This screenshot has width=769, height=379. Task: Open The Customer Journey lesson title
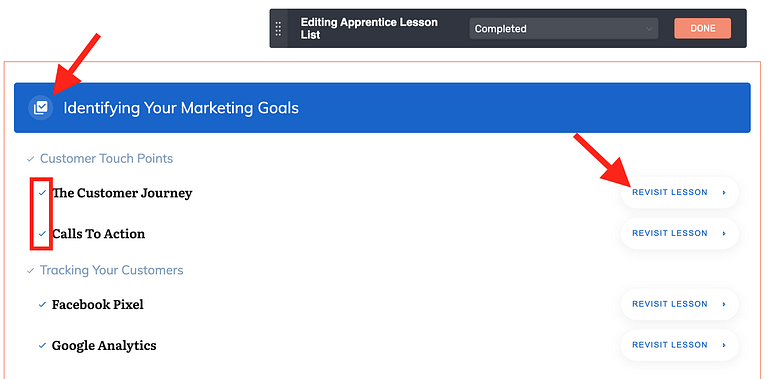click(x=122, y=193)
